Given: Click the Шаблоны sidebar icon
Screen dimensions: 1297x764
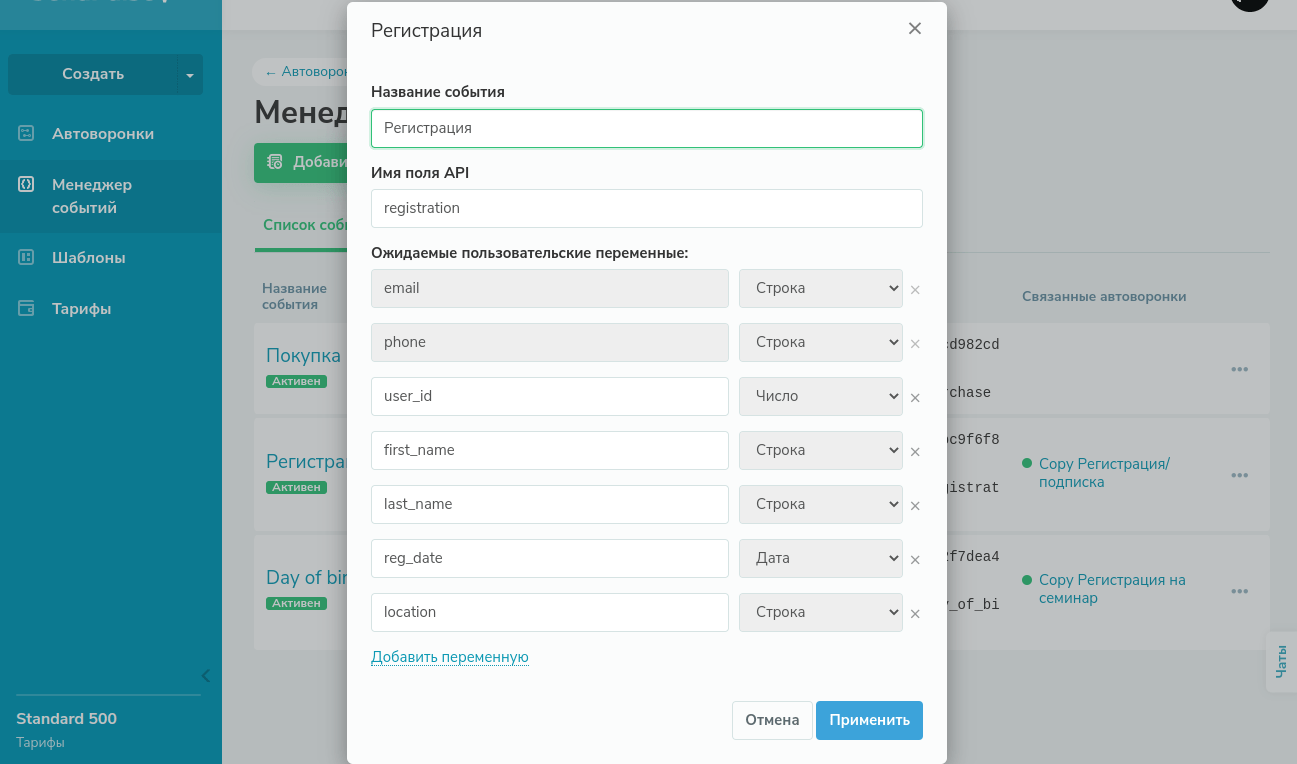Looking at the screenshot, I should pos(27,257).
